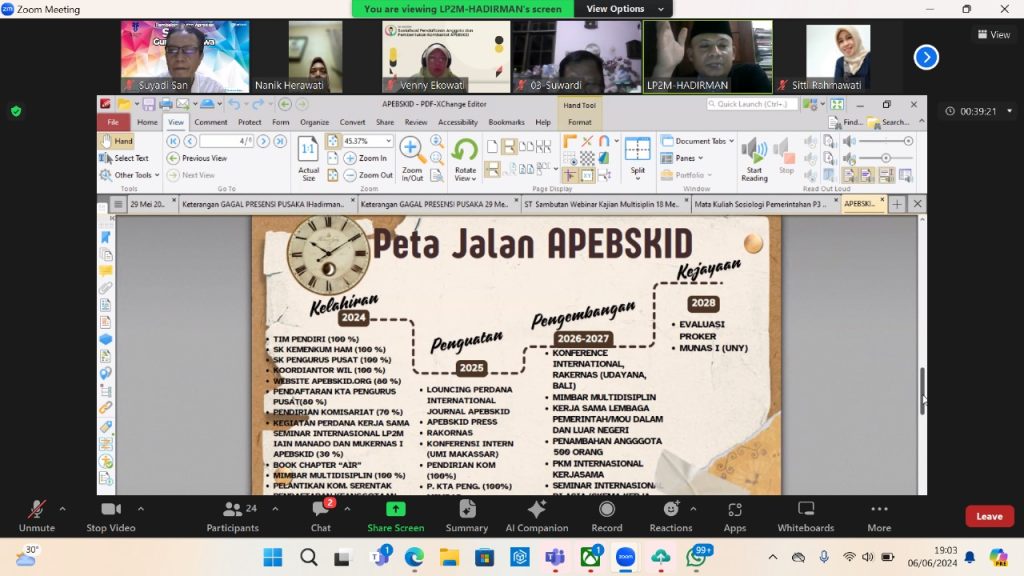Select the Hand tool in PDF-XChange
This screenshot has height=576, width=1024.
click(x=118, y=141)
